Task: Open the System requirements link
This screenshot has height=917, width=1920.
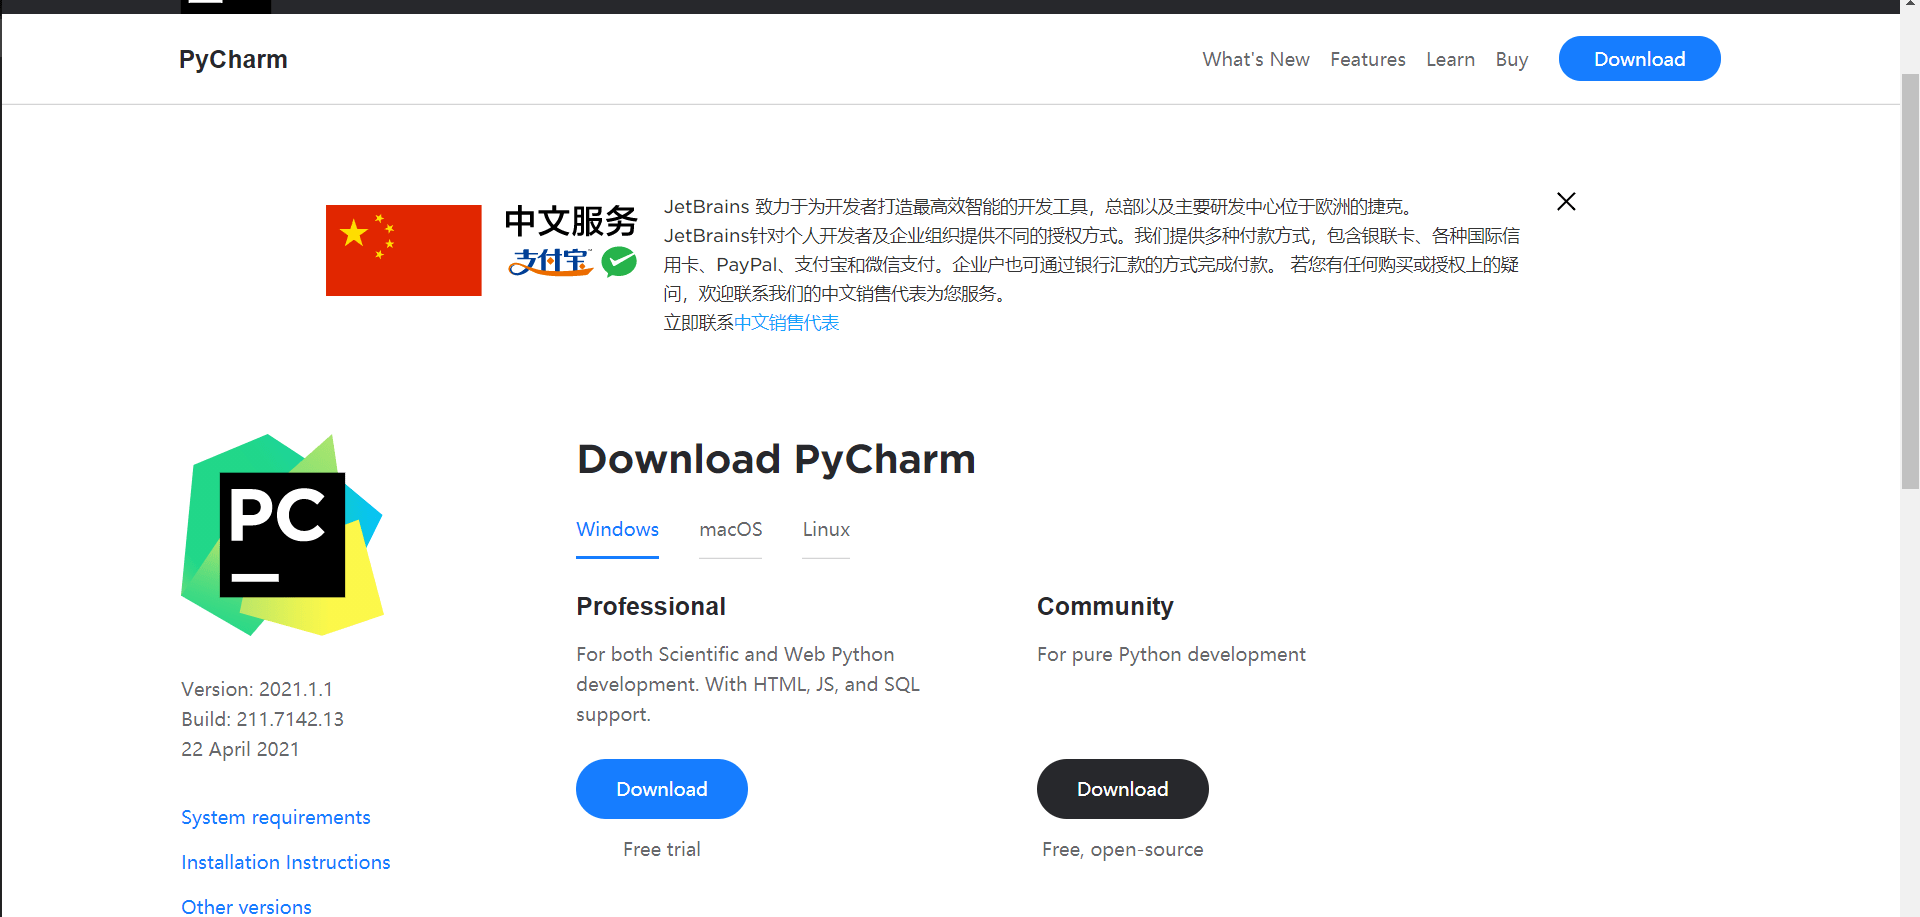Action: point(276,817)
